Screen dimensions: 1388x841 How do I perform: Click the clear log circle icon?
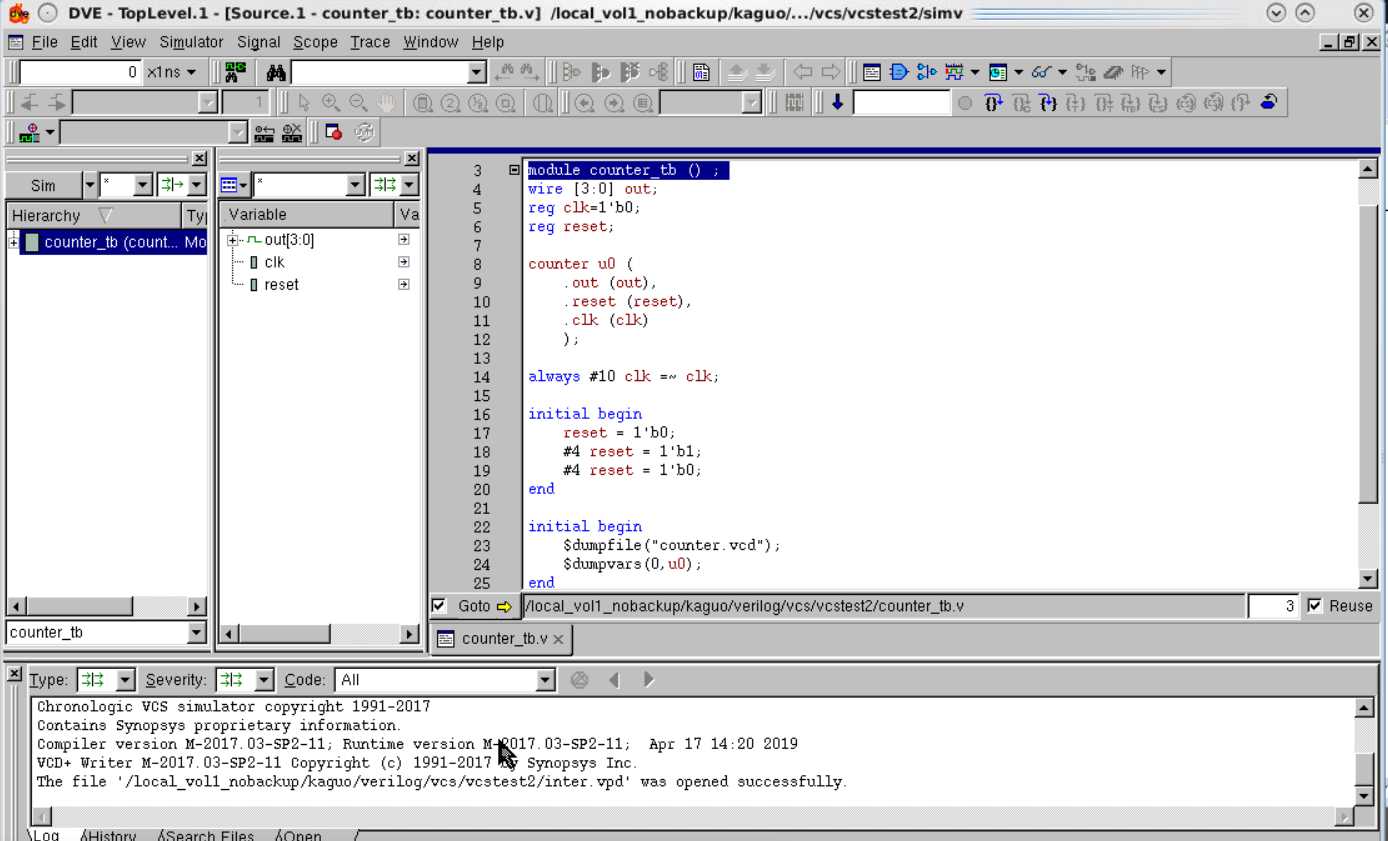coord(579,680)
